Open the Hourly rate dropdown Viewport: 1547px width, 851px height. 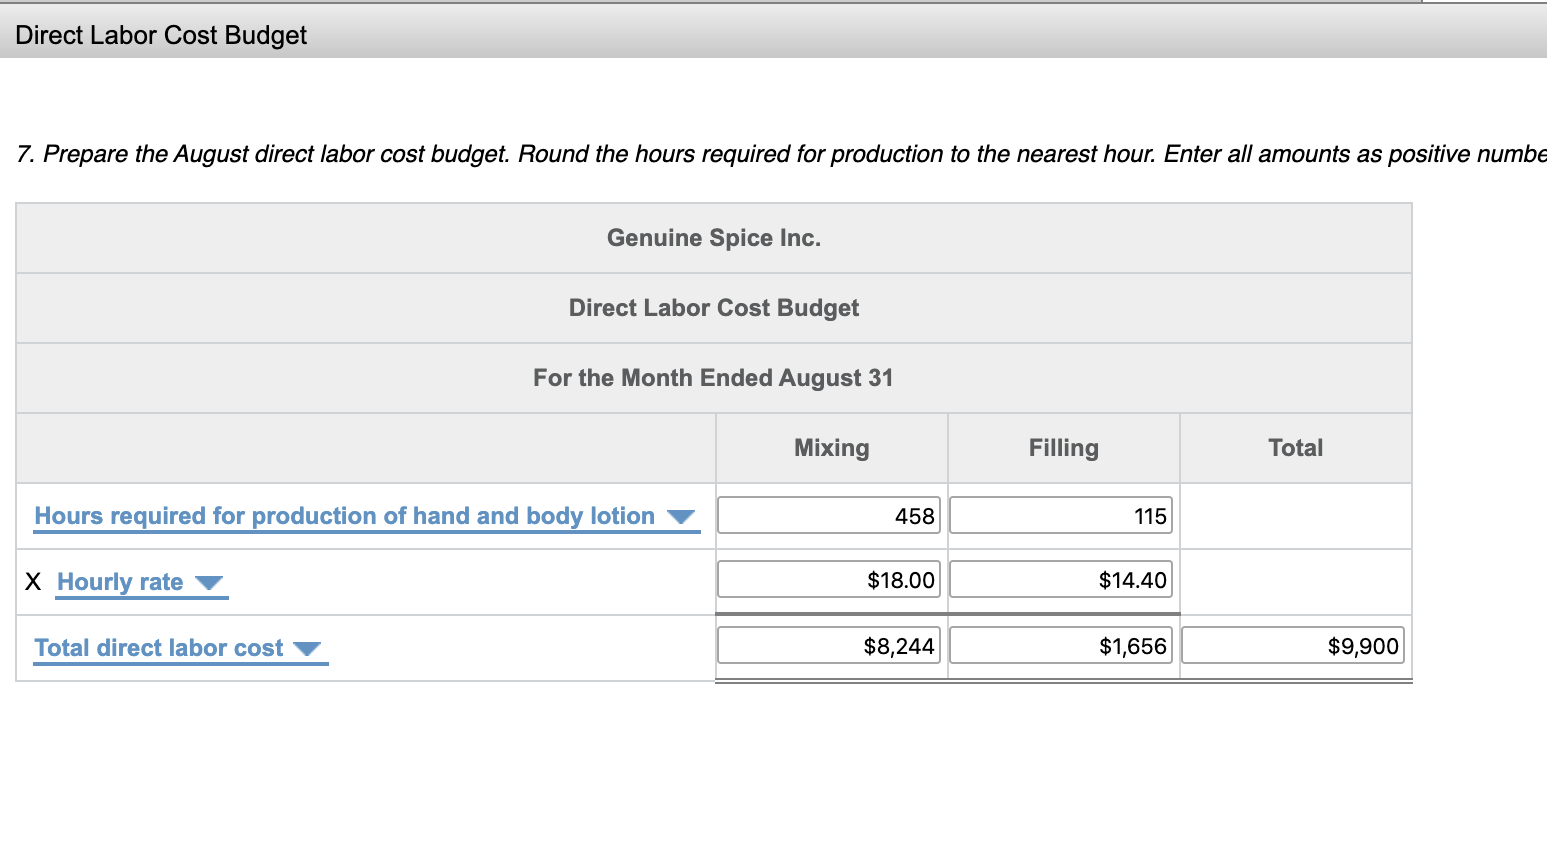(141, 582)
